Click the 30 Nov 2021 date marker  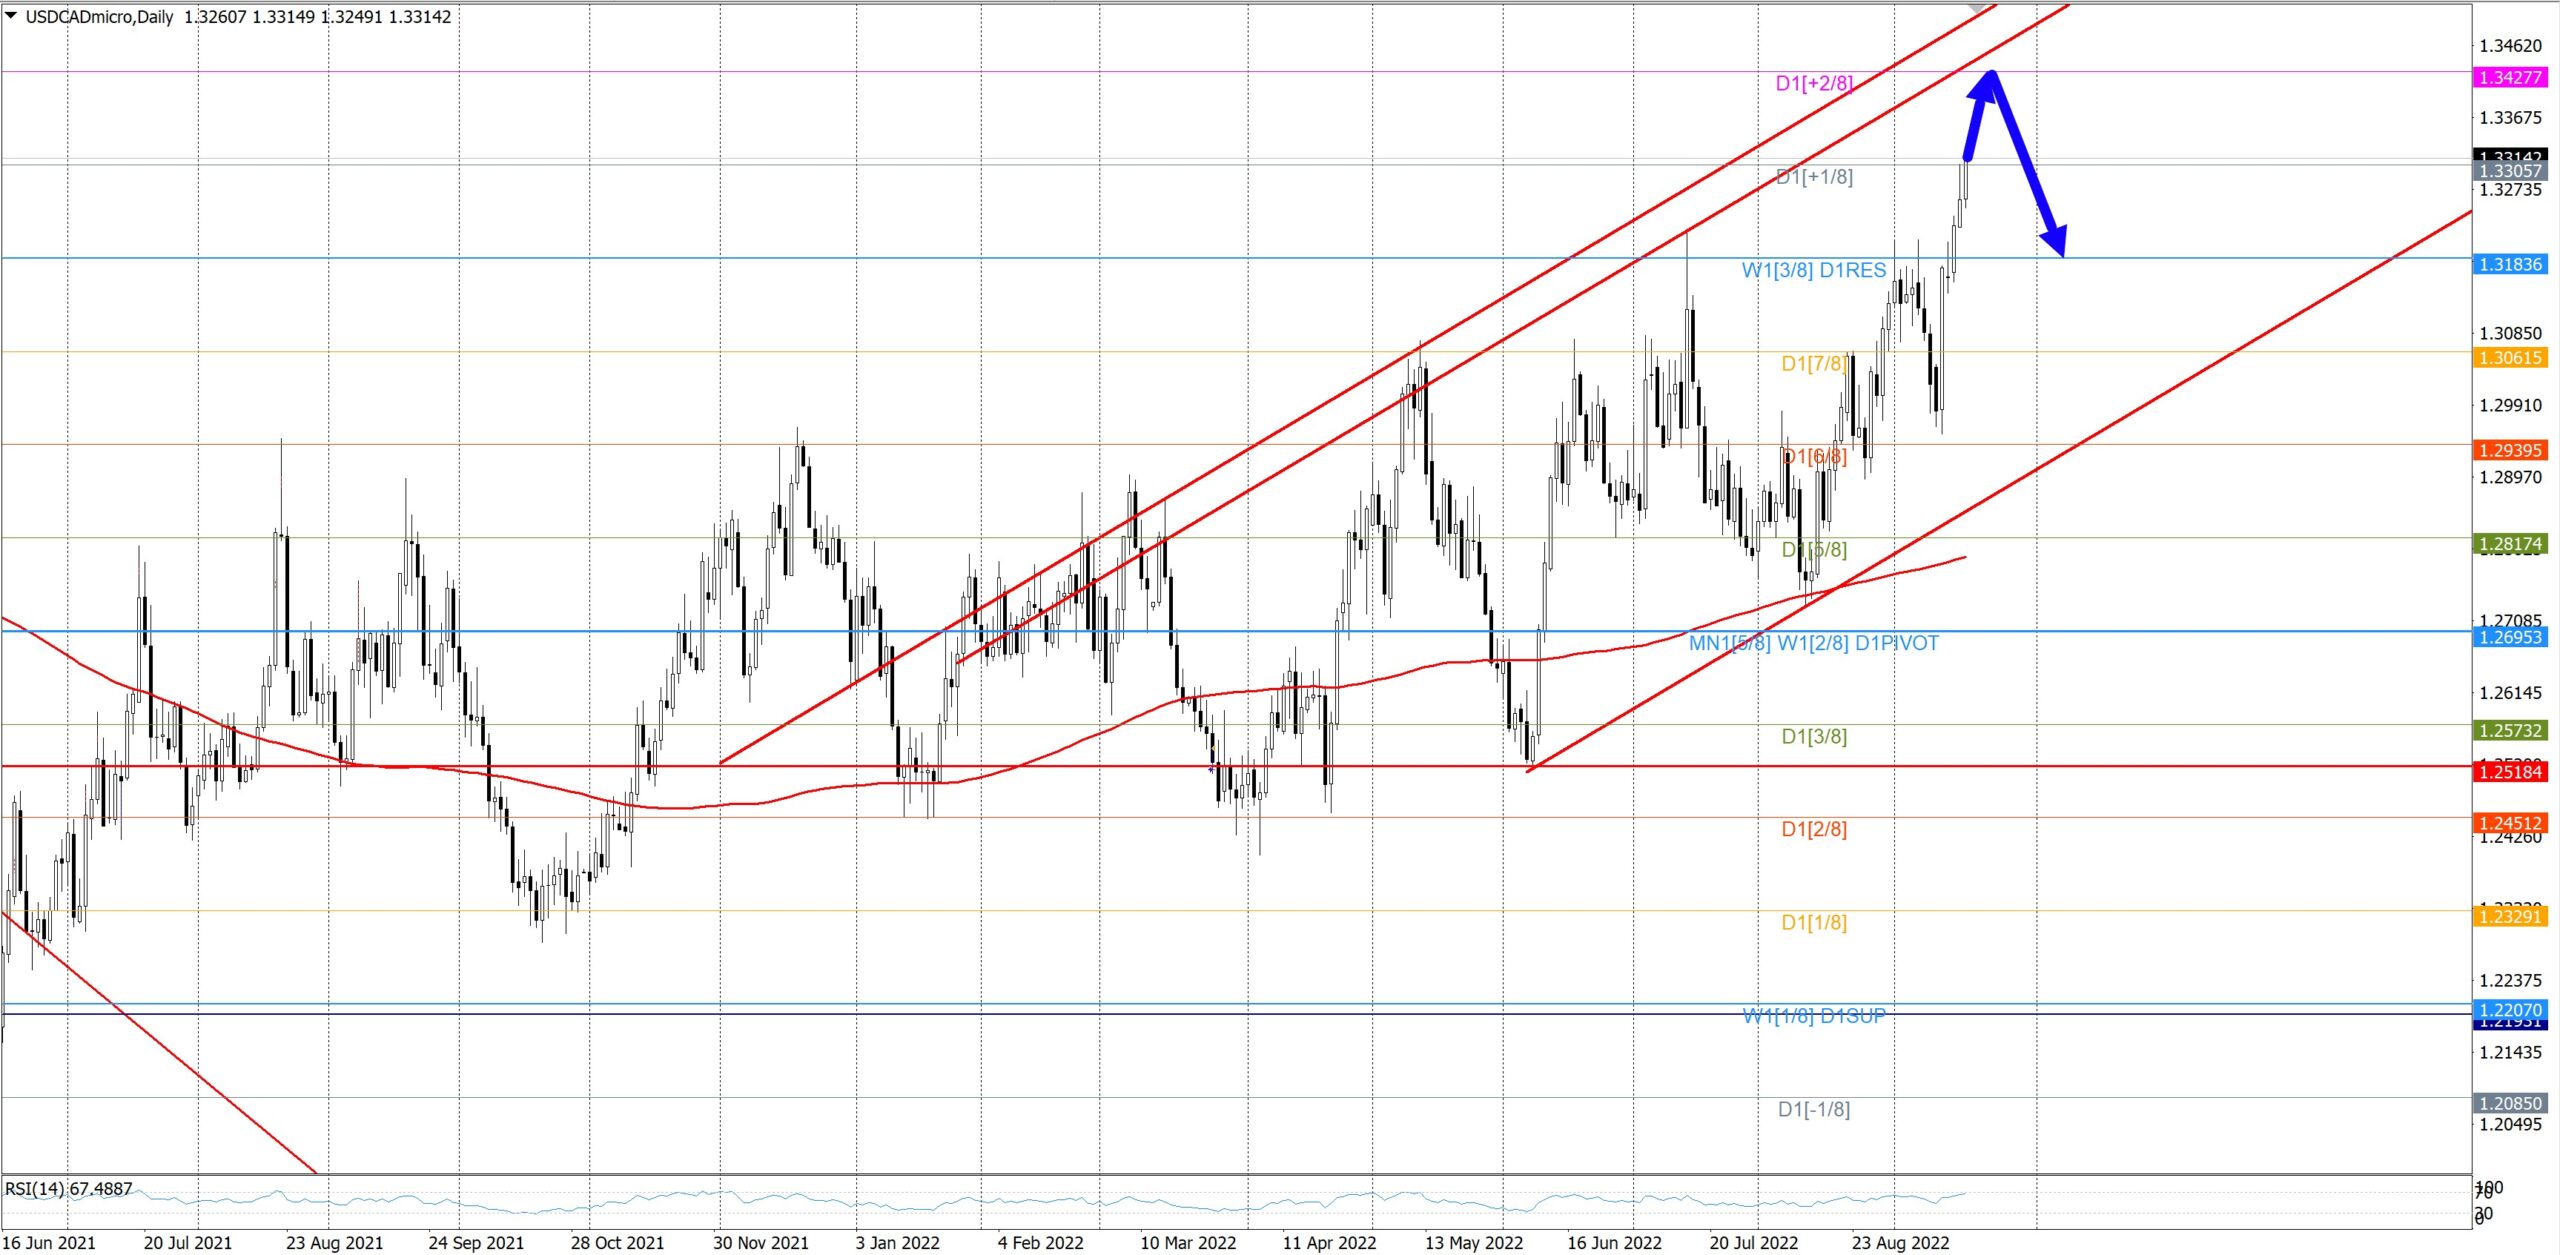tap(760, 1242)
